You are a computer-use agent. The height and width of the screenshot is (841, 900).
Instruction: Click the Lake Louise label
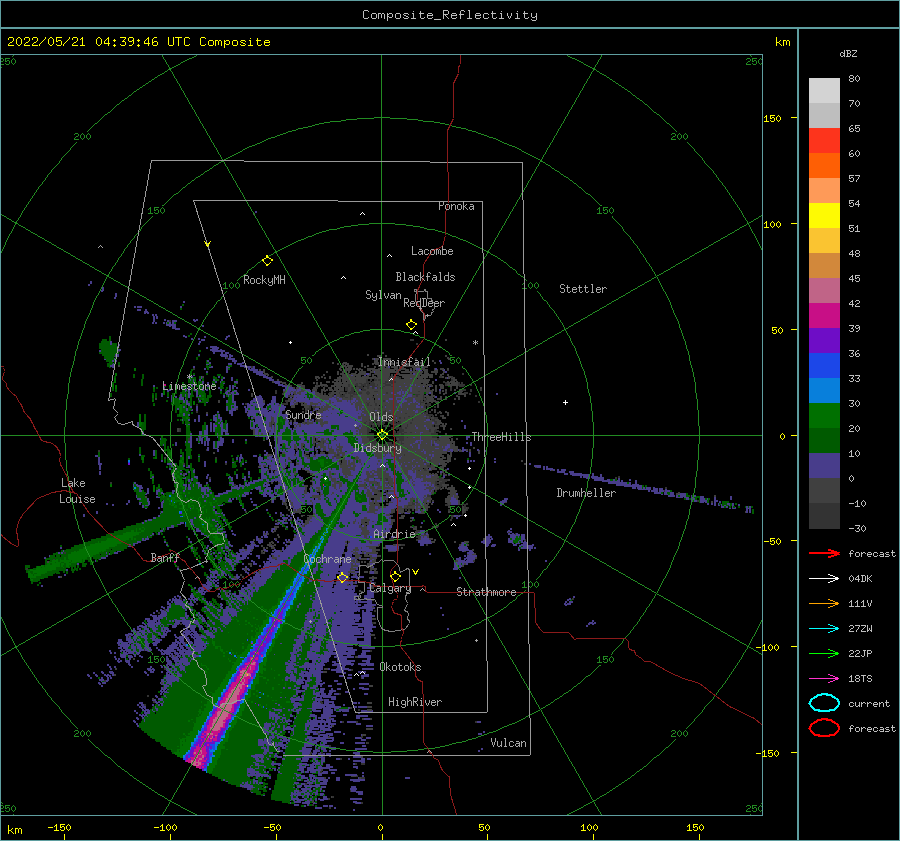(77, 491)
